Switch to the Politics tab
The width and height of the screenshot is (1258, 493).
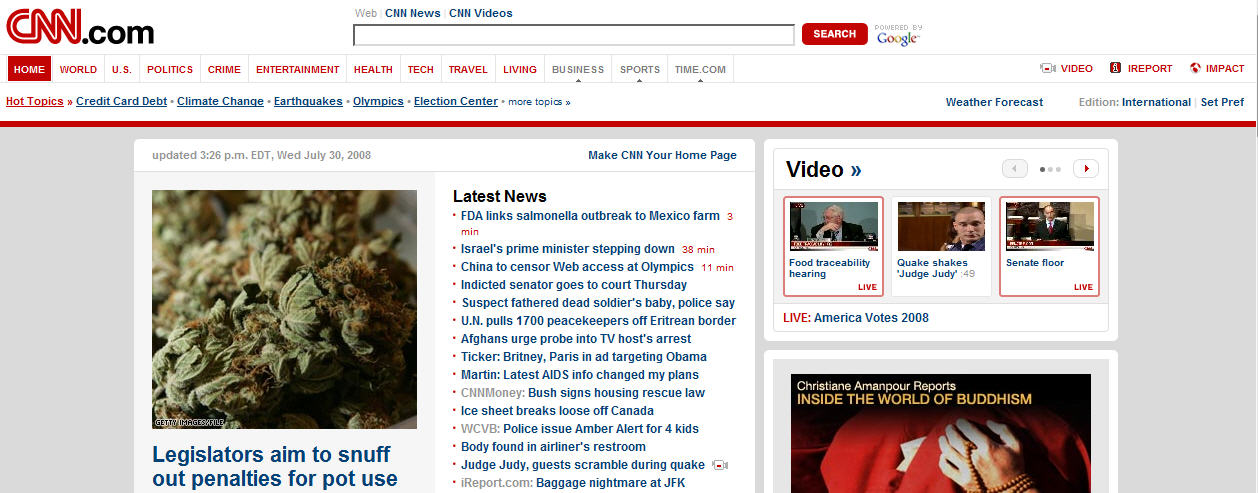(170, 70)
